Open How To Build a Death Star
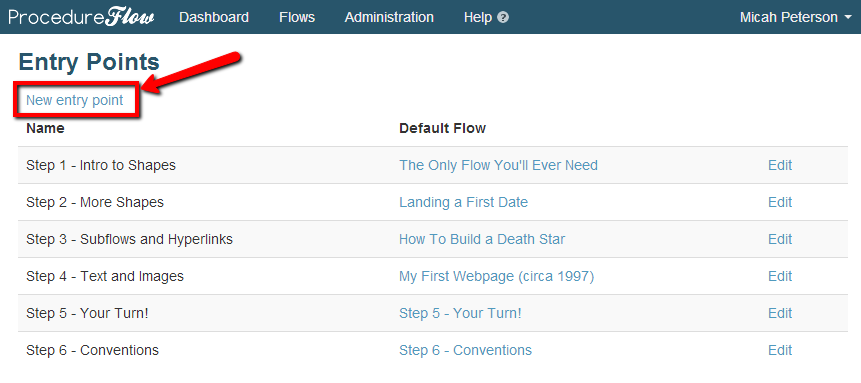The width and height of the screenshot is (861, 383). coord(482,240)
